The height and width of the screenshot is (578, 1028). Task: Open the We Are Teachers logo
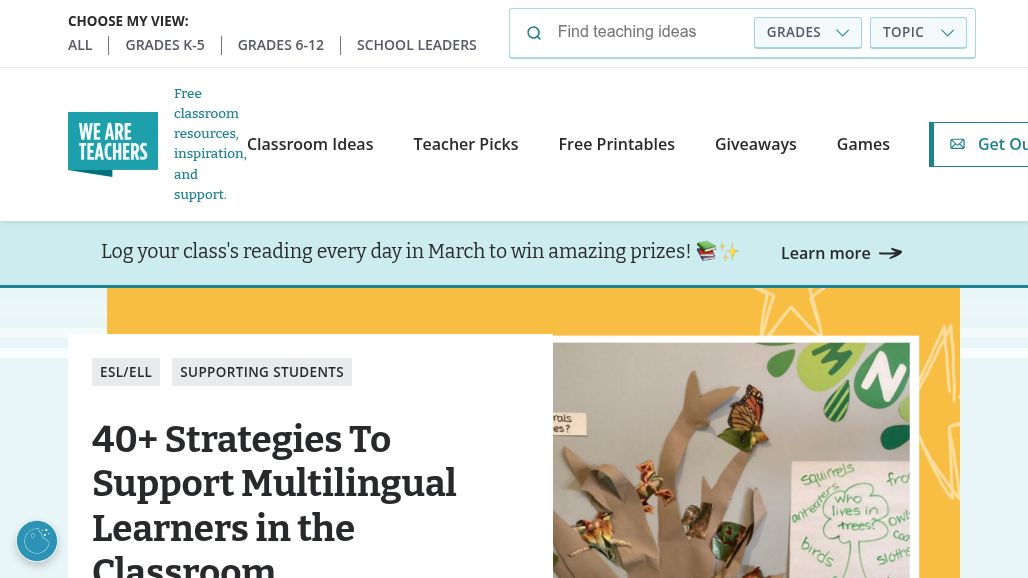click(113, 144)
